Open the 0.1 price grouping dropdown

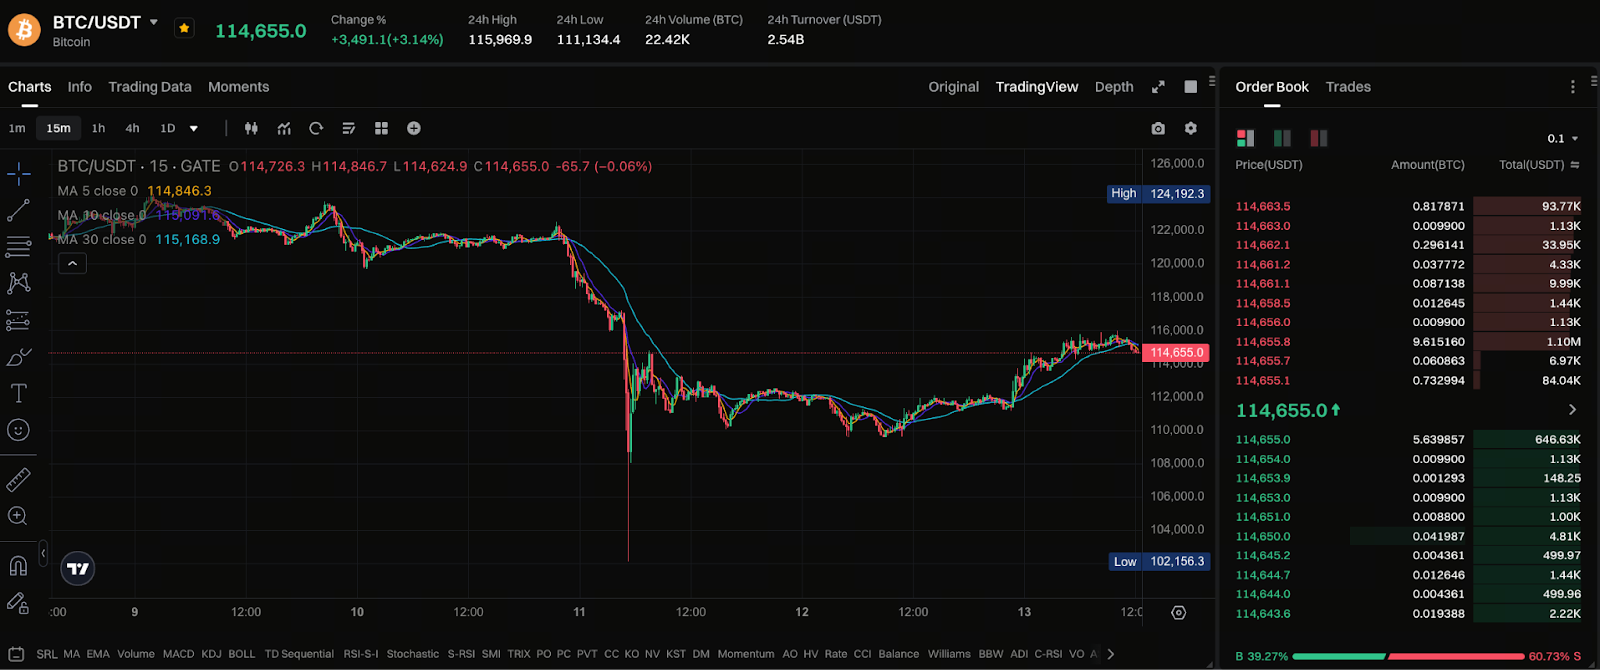coord(1562,138)
